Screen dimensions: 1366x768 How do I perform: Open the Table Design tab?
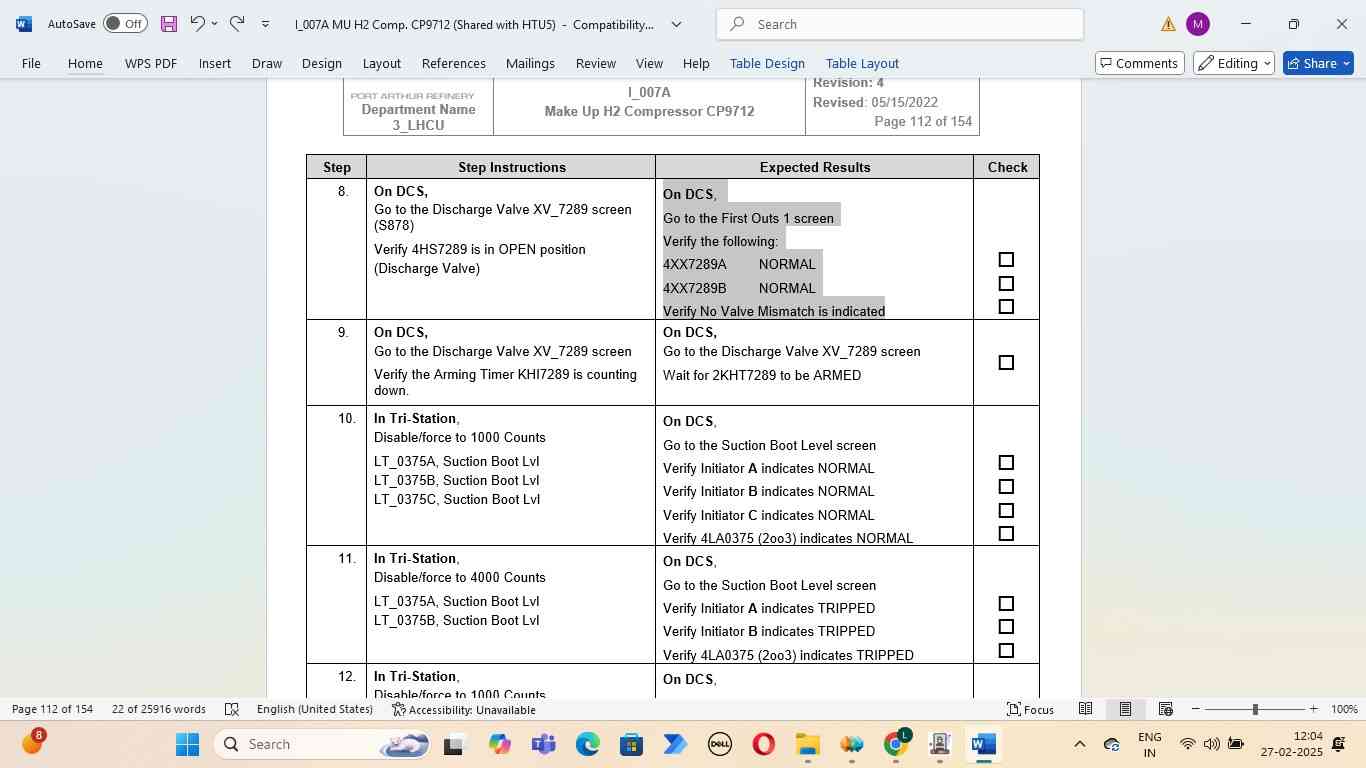click(767, 63)
